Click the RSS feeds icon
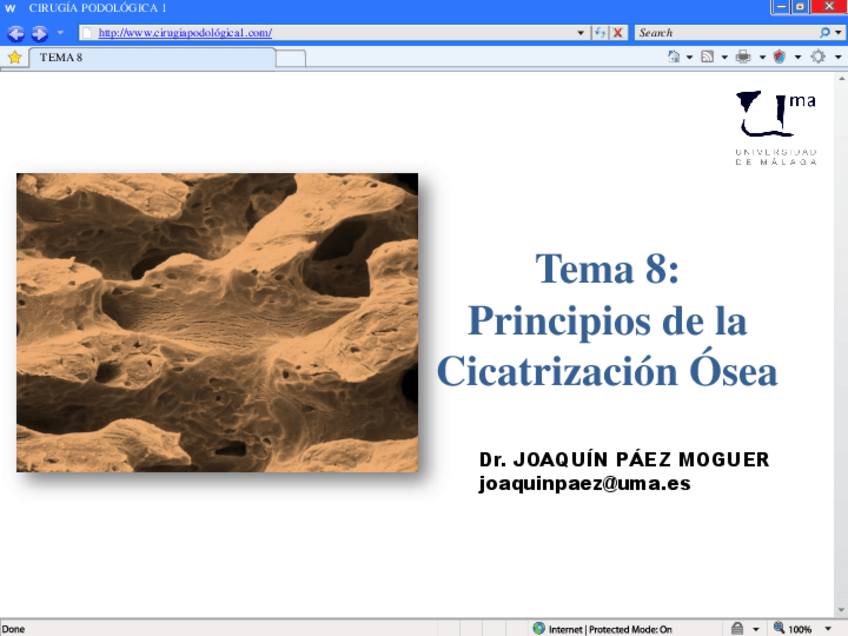848x636 pixels. tap(707, 57)
